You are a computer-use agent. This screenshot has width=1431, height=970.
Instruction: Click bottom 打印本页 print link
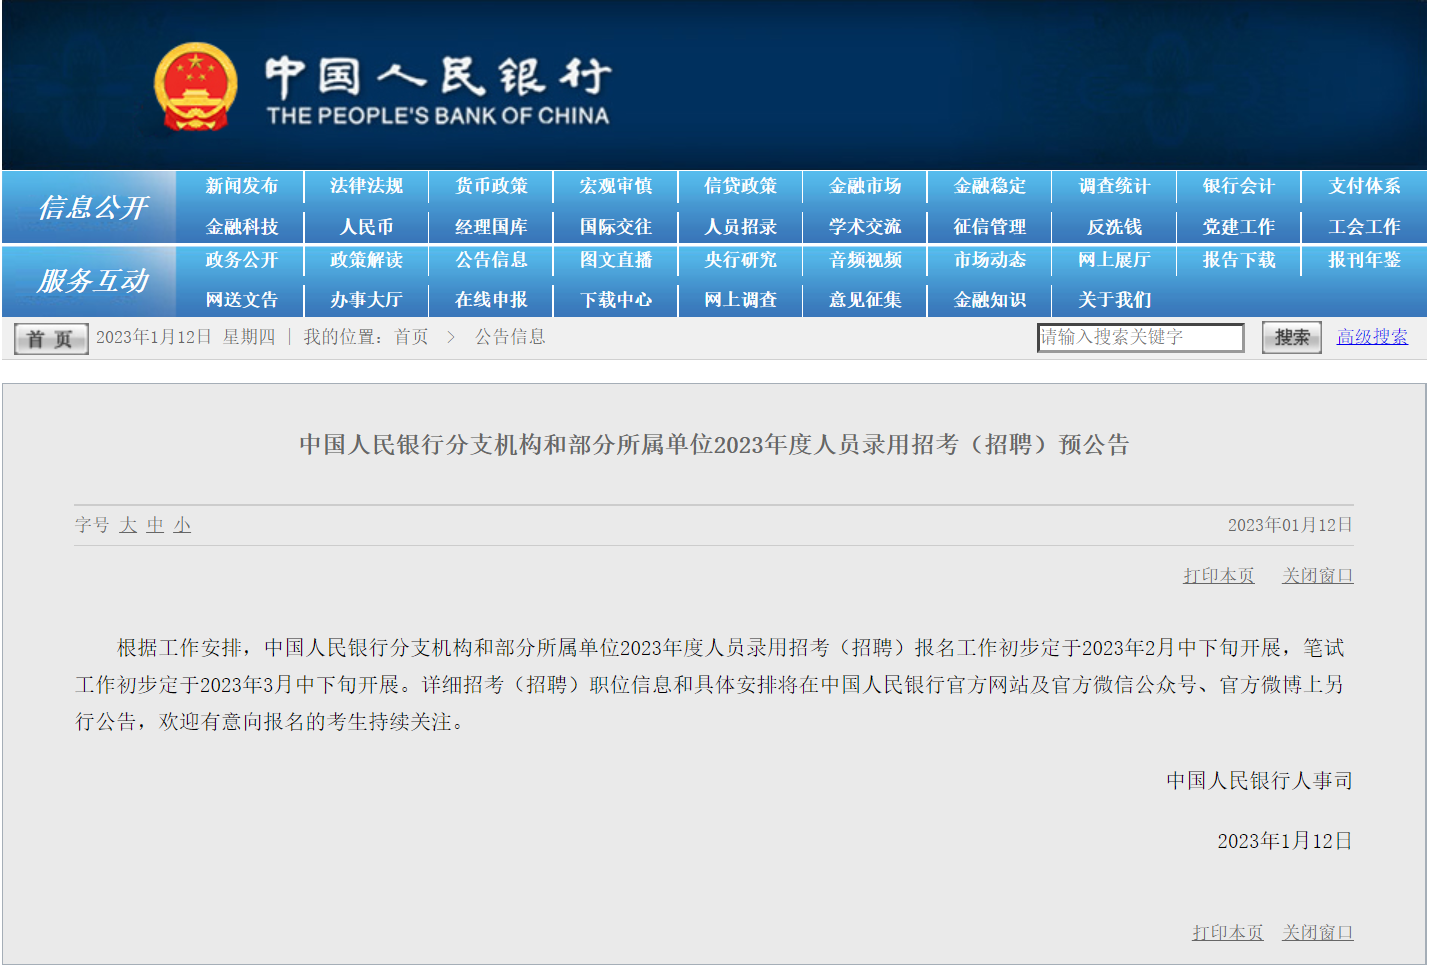coord(1227,933)
